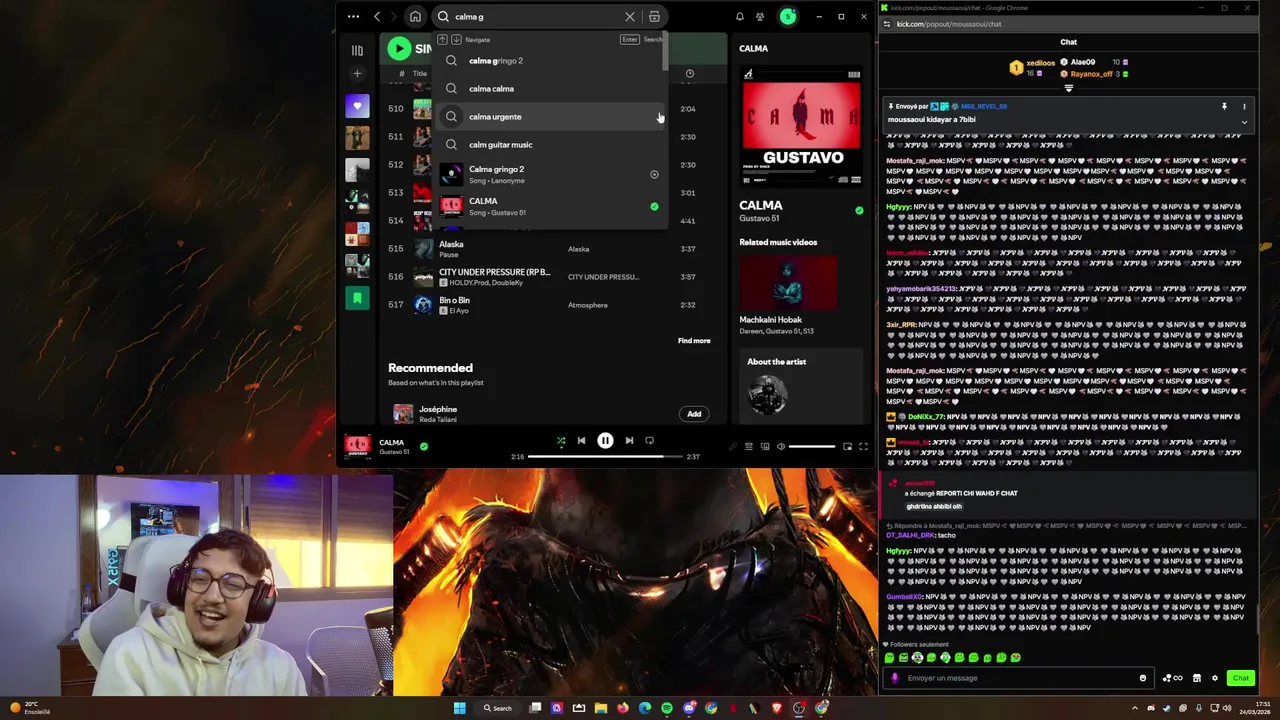Open Gustavo 51 link in player bar
Image resolution: width=1280 pixels, height=720 pixels.
point(394,452)
